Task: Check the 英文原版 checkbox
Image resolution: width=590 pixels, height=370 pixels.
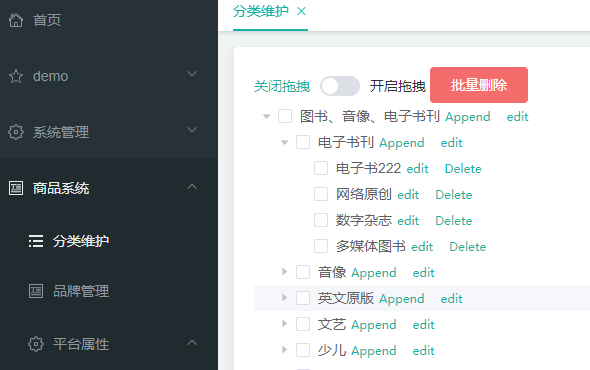Action: point(303,298)
